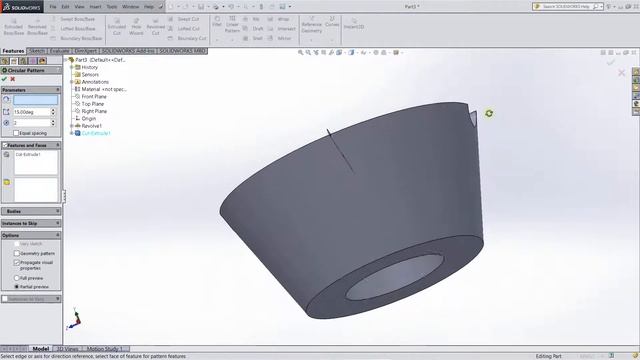Expand the Instances to Skip section
This screenshot has width=640, height=360.
tap(58, 224)
